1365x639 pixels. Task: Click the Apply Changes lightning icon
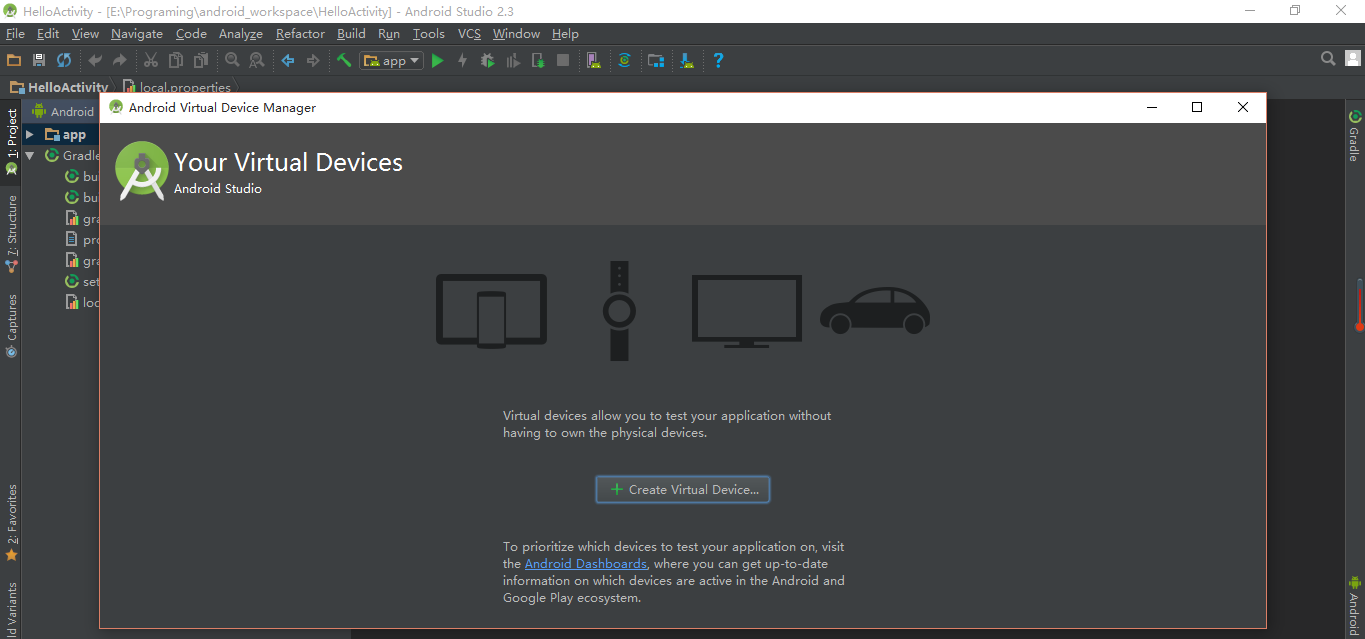click(462, 60)
